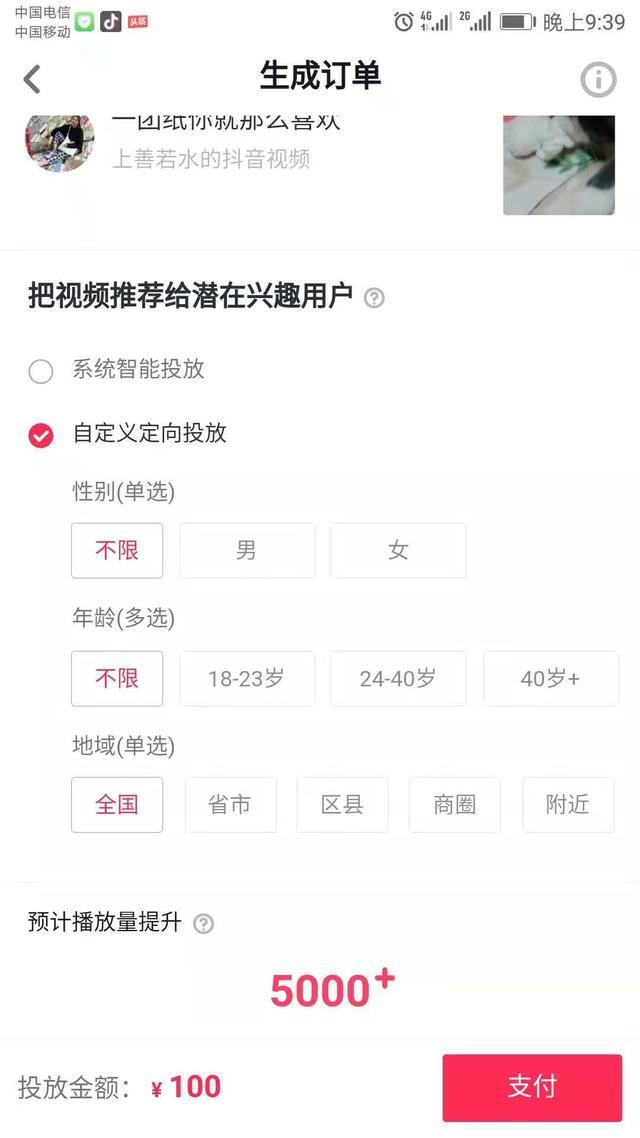Image resolution: width=640 pixels, height=1138 pixels.
Task: Select the 24-40岁 age range
Action: click(398, 678)
